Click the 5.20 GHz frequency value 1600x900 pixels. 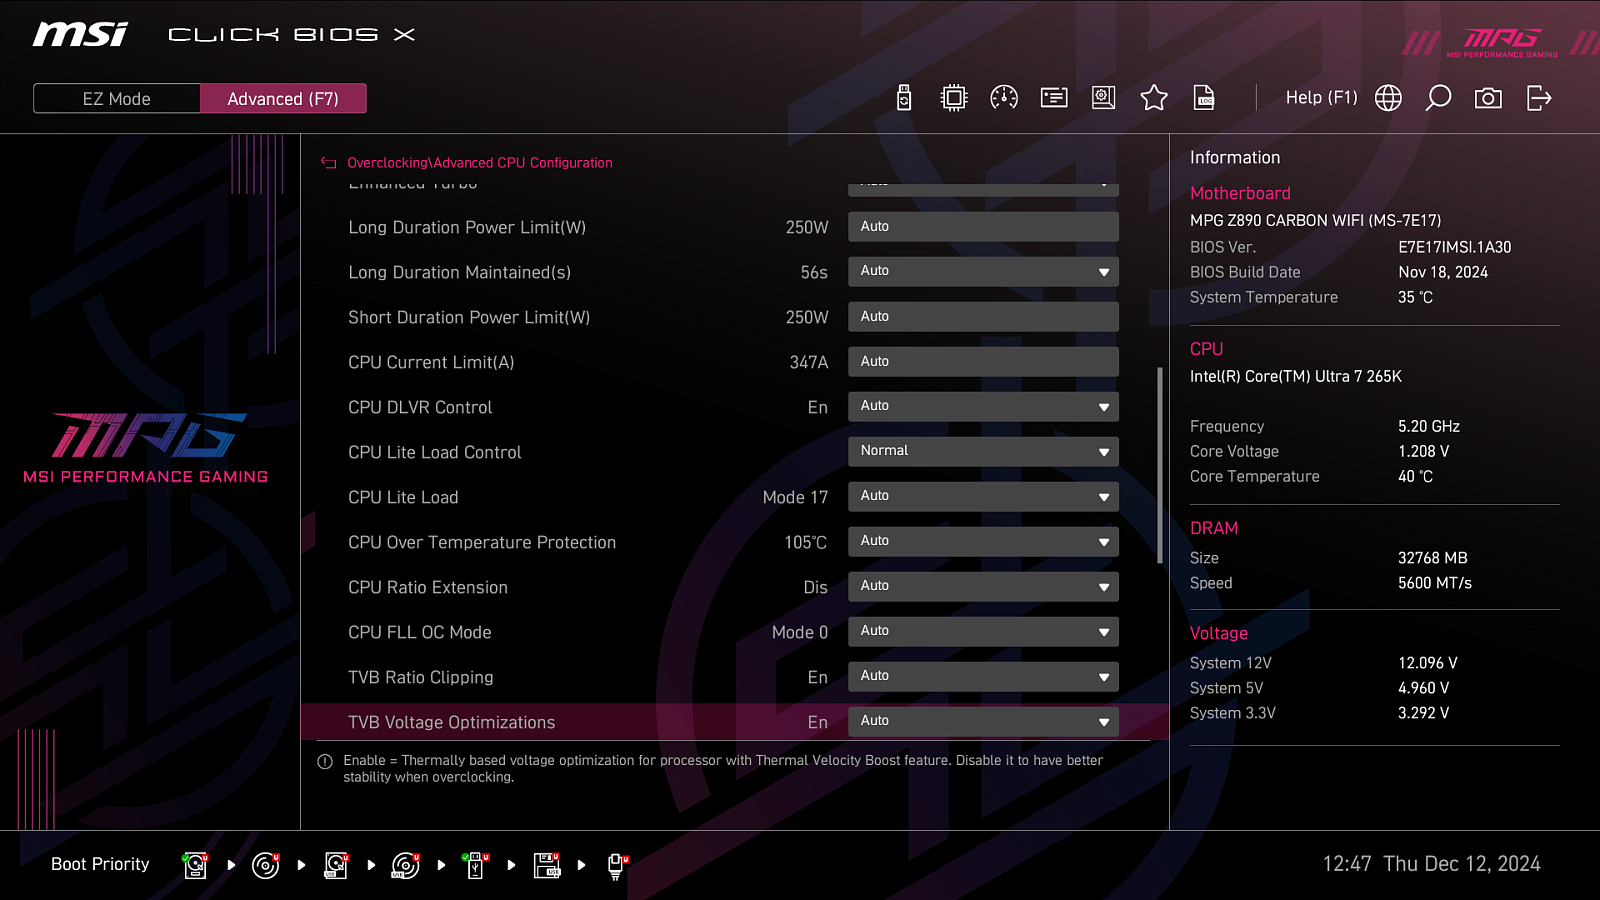(1429, 427)
